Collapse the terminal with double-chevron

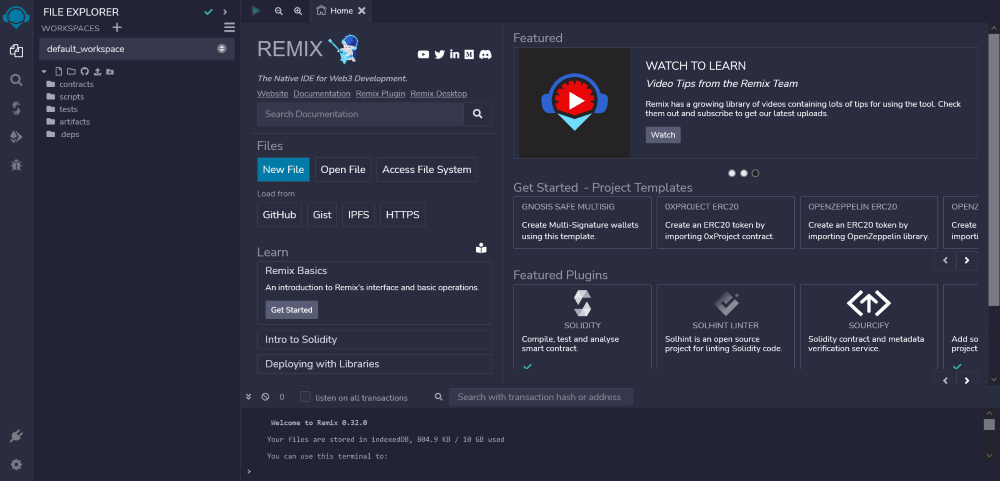click(249, 397)
